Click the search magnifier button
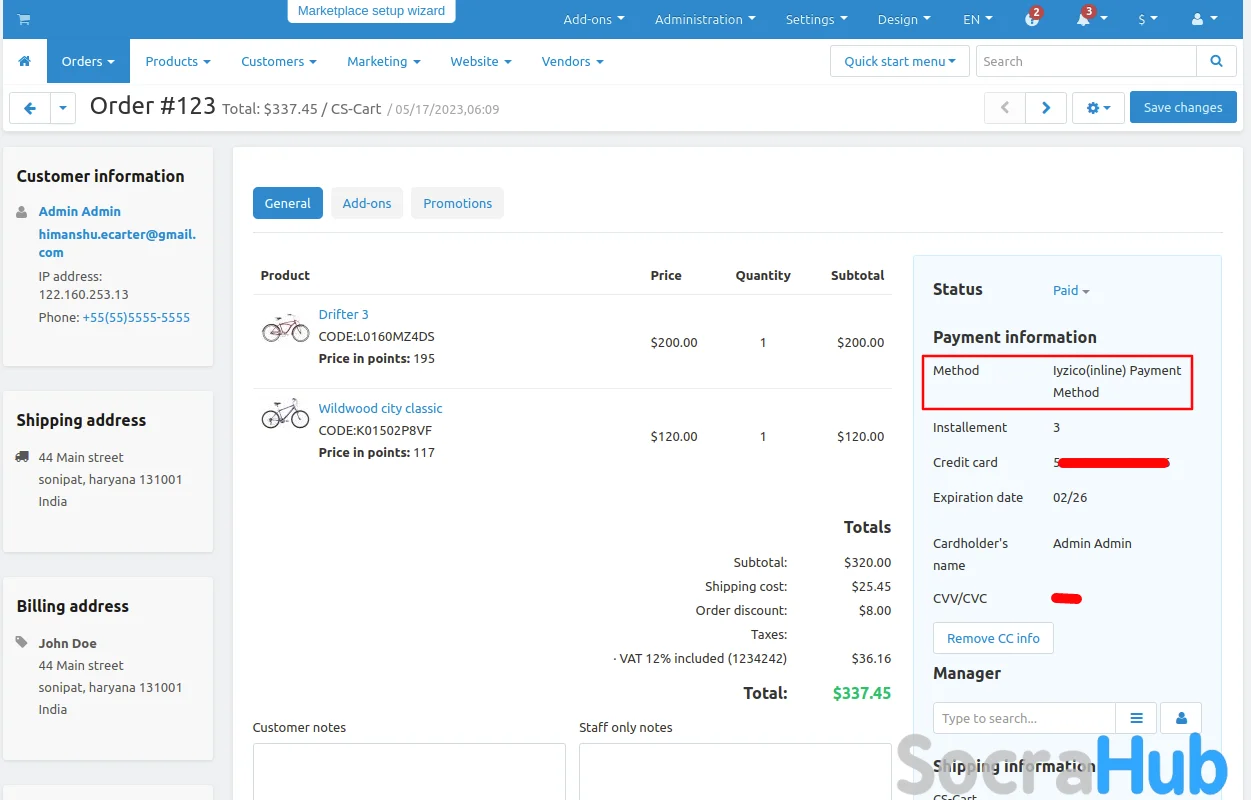The image size is (1251, 800). (x=1216, y=61)
